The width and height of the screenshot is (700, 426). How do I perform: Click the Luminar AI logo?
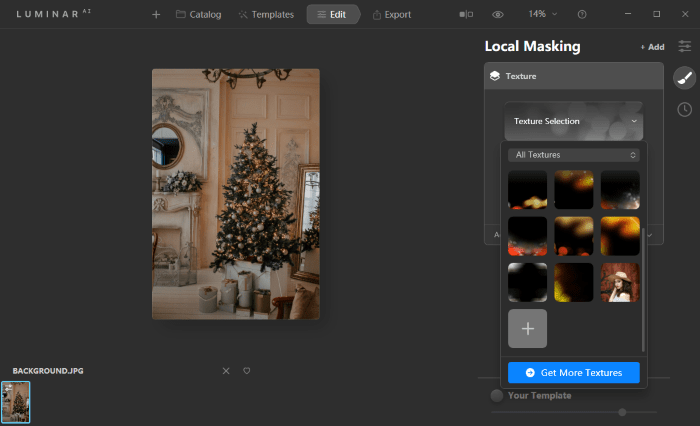(x=53, y=14)
